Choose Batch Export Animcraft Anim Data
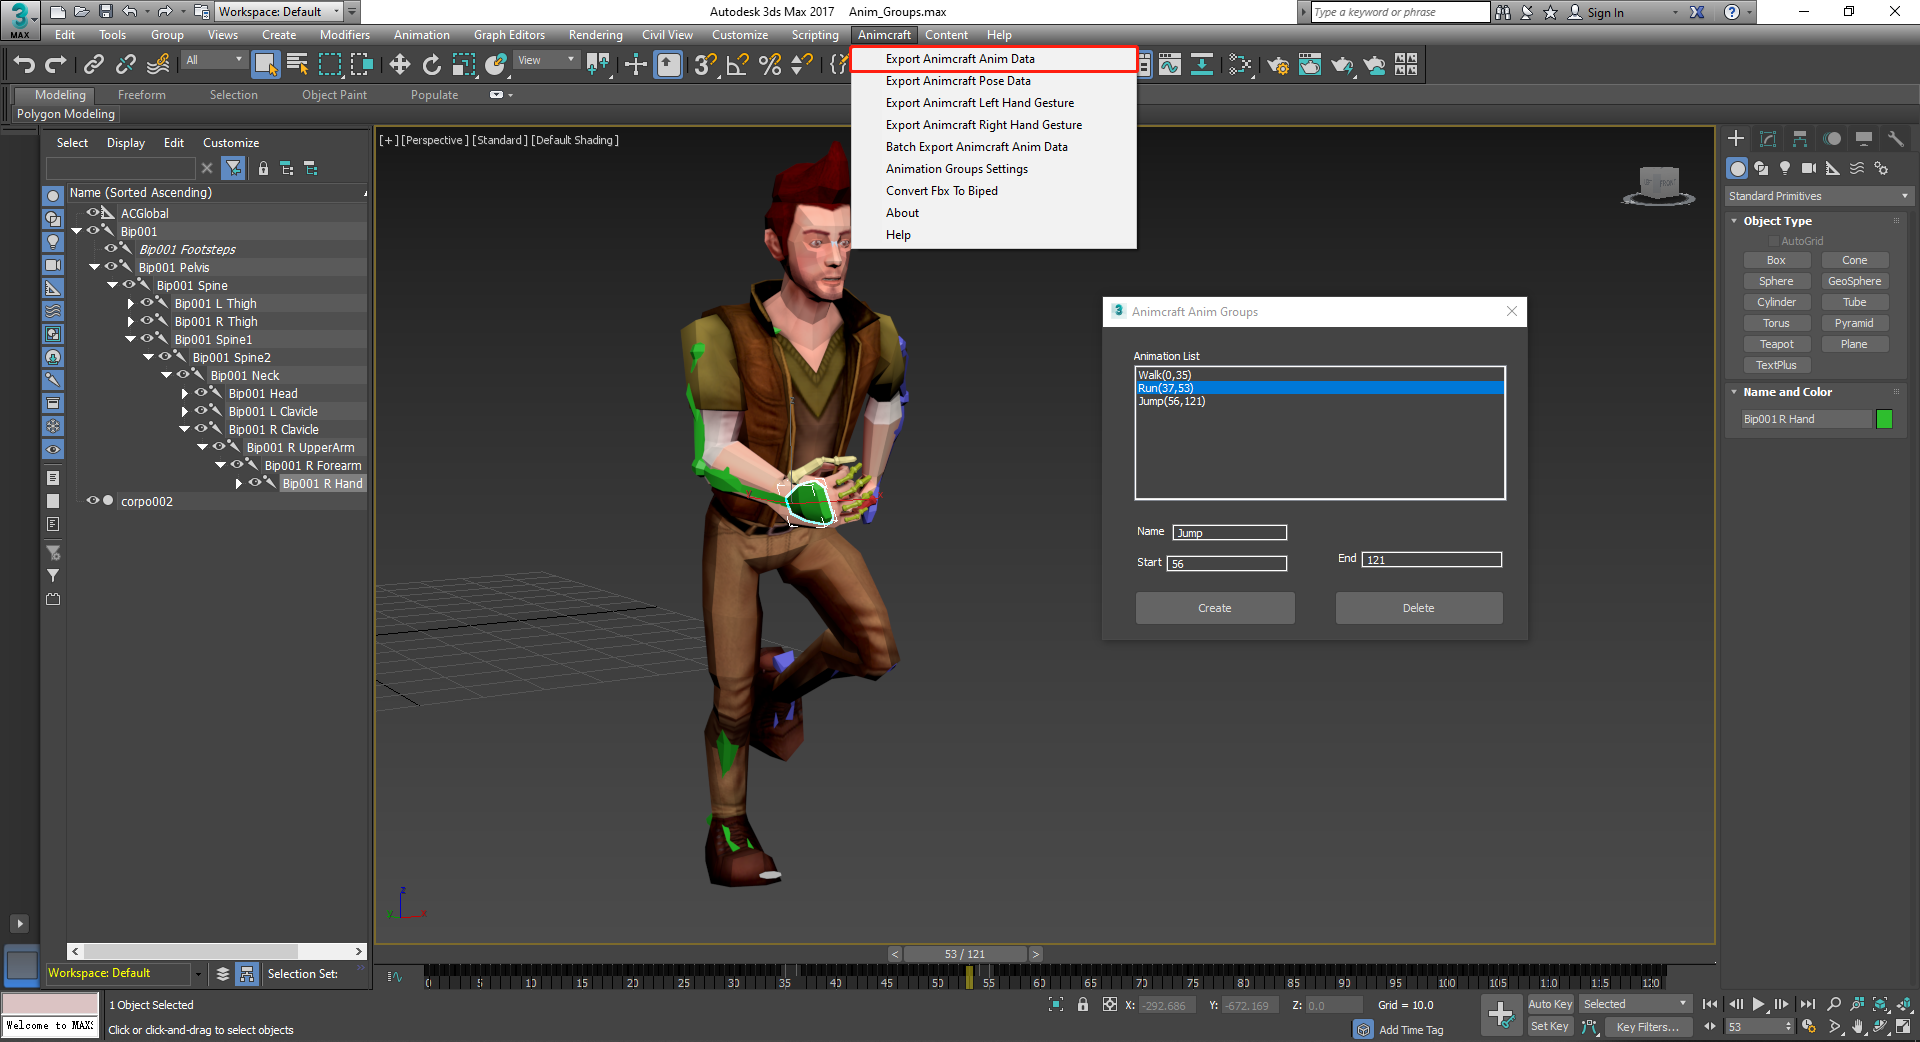The image size is (1920, 1042). (976, 147)
